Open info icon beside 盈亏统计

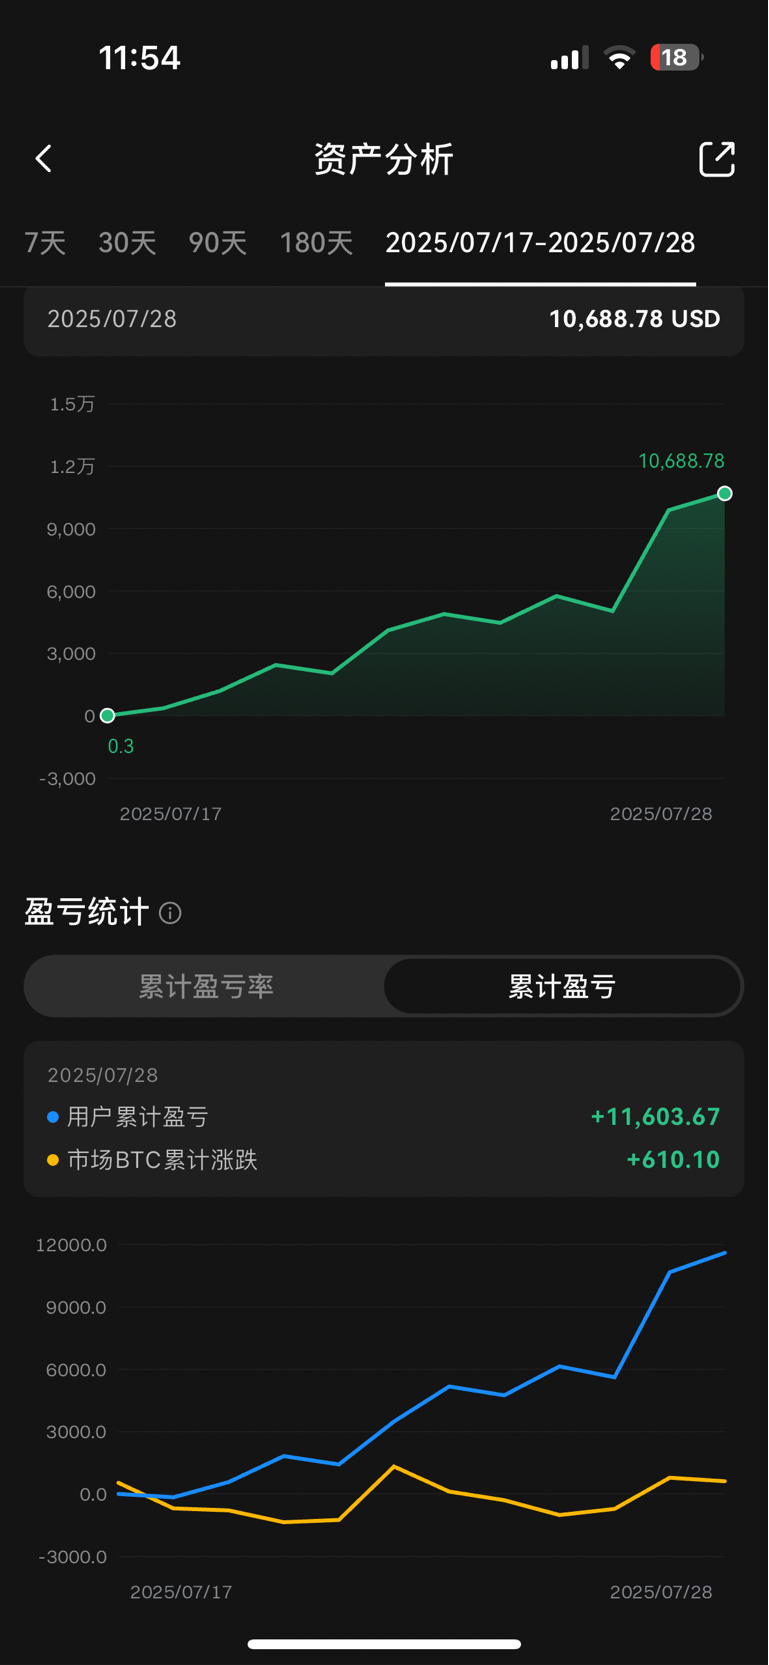coord(170,913)
